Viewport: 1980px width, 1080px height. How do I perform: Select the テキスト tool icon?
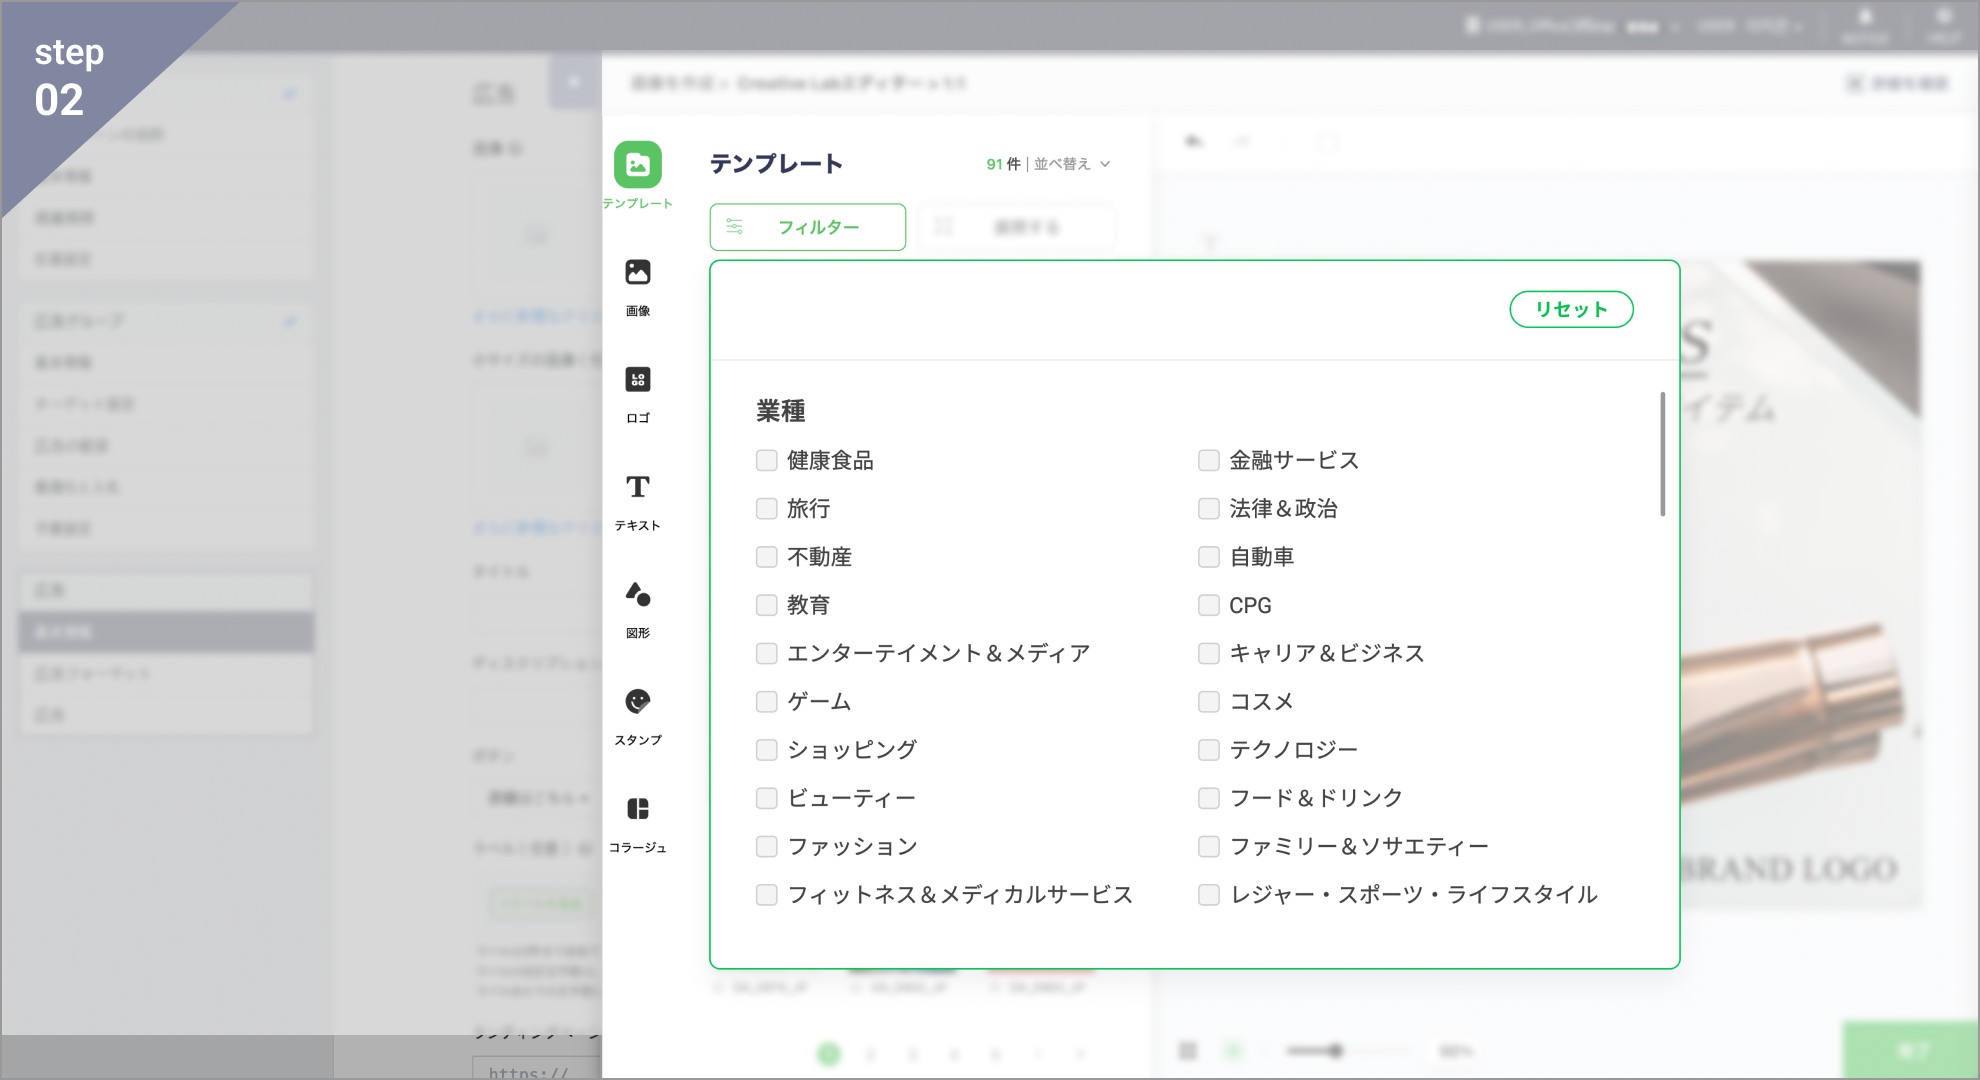tap(637, 487)
